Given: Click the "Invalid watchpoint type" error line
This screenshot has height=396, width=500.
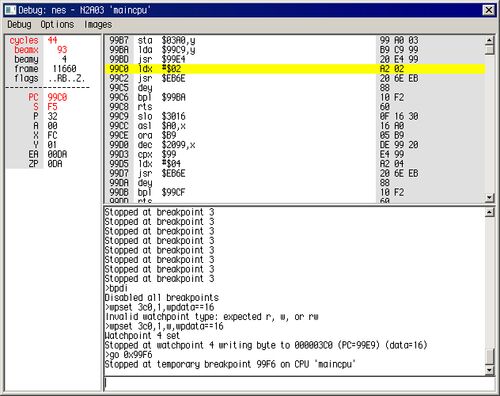Looking at the screenshot, I should click(x=212, y=317).
